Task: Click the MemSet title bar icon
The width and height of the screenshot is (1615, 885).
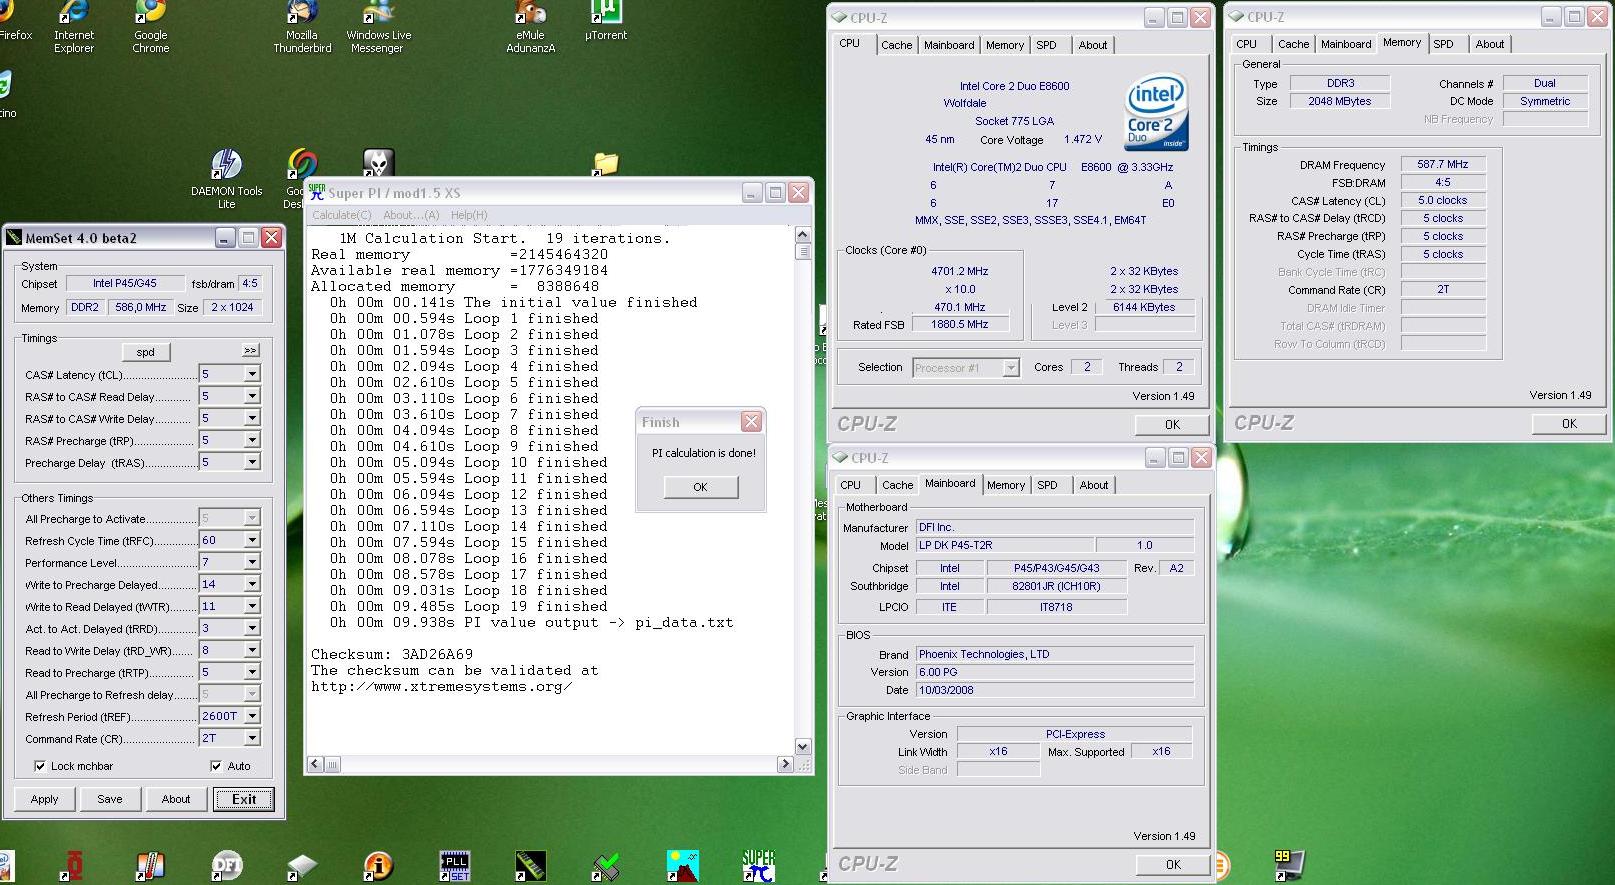Action: point(14,238)
